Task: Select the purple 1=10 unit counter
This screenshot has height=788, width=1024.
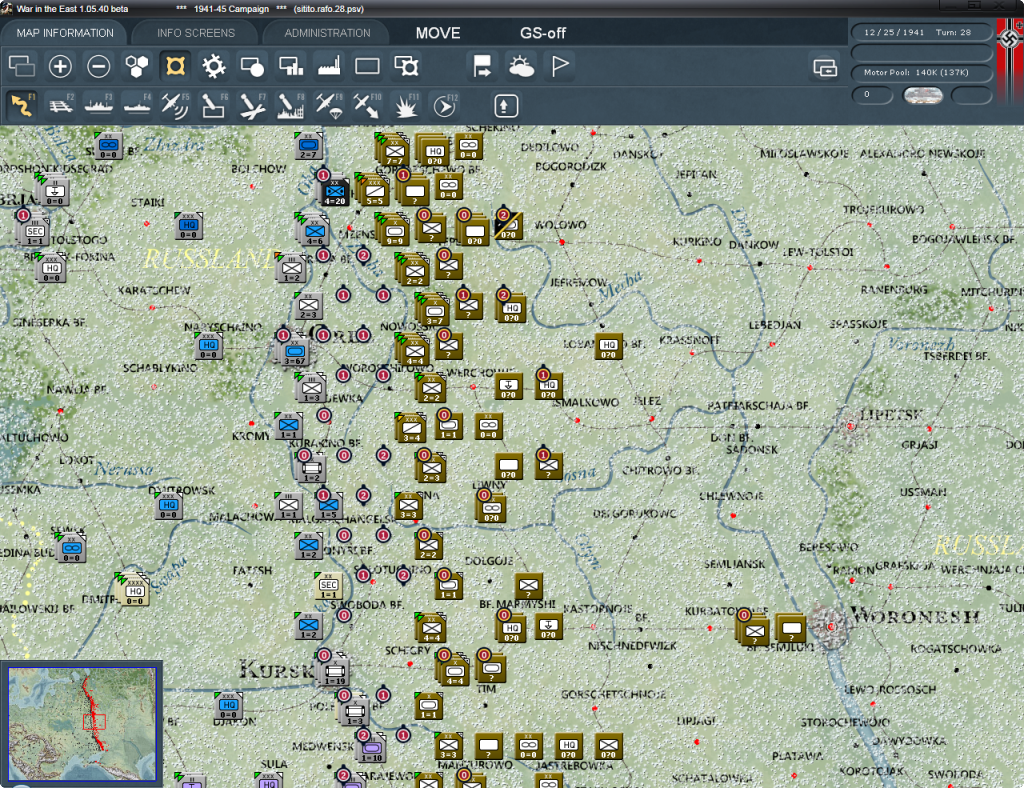Action: point(371,749)
